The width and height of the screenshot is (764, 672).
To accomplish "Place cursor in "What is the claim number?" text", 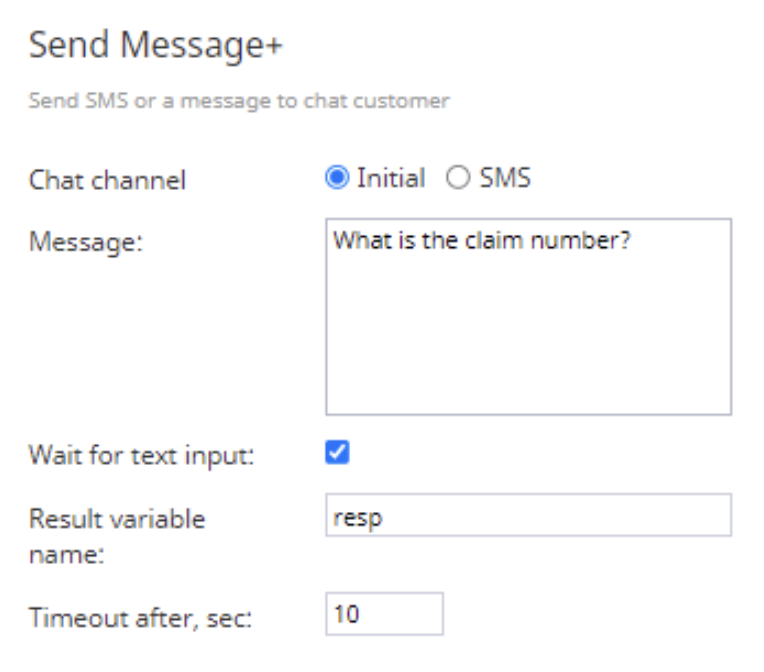I will tap(481, 240).
